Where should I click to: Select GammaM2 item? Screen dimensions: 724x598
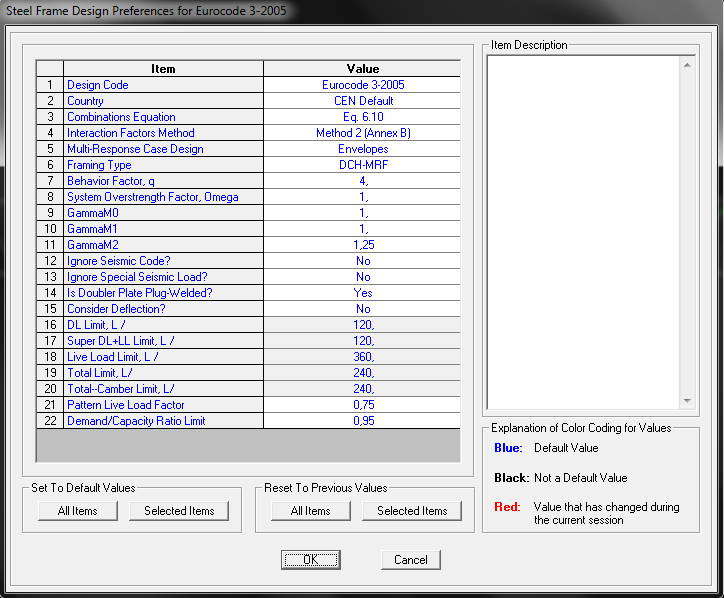point(163,245)
